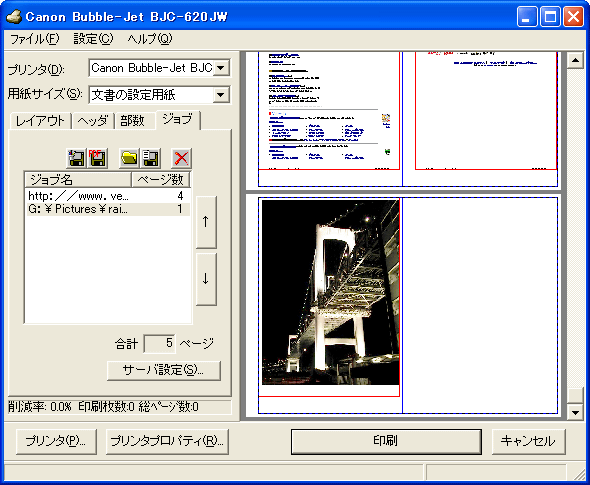Screen dimensions: 590x485
Task: Click the 合計 total pages field
Action: pos(160,344)
